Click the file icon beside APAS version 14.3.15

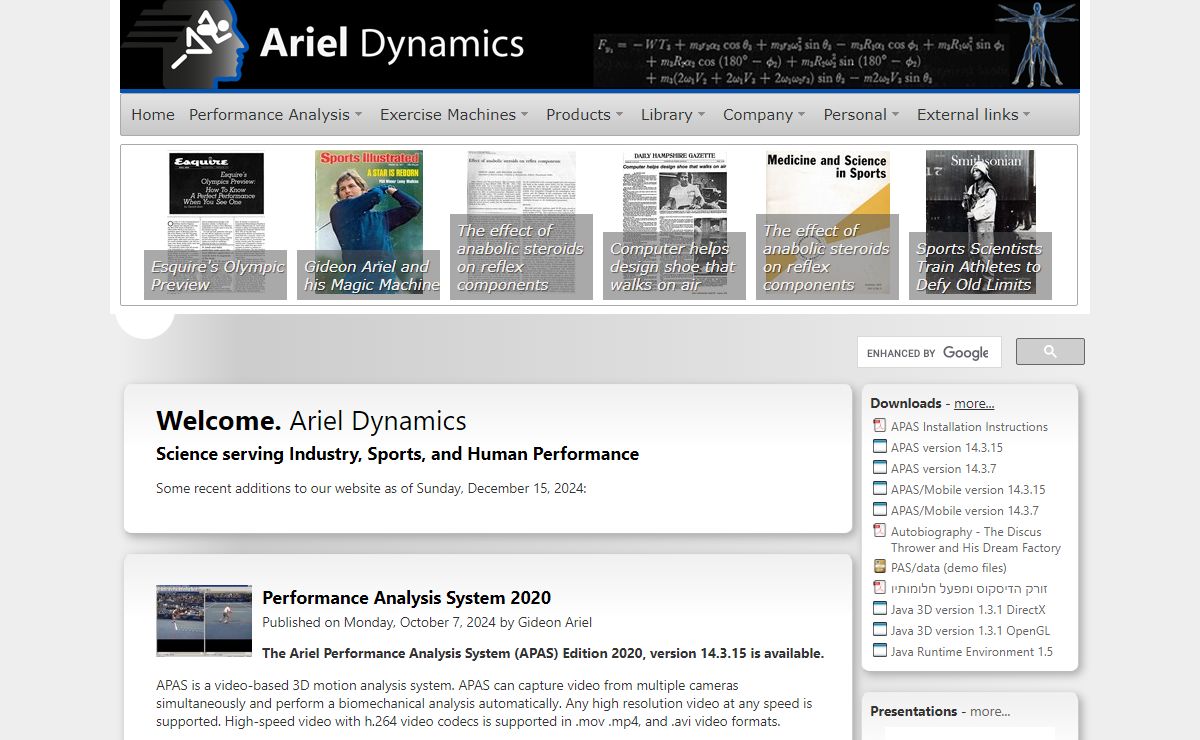coord(880,447)
